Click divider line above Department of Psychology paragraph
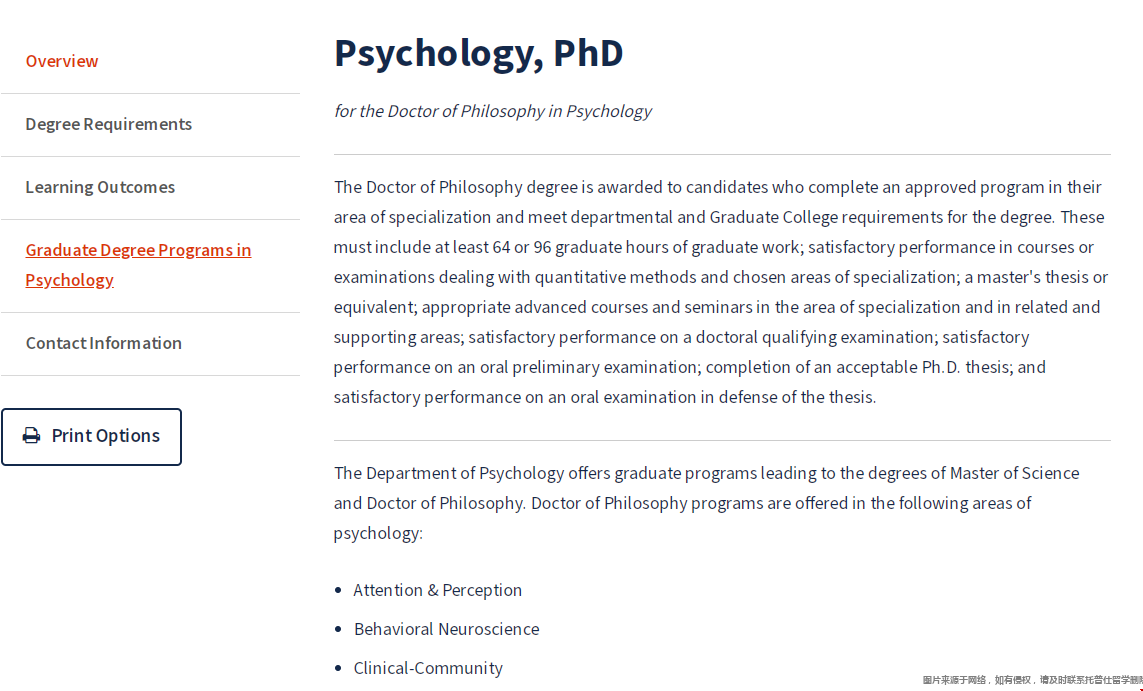1143x691 pixels. pos(722,440)
